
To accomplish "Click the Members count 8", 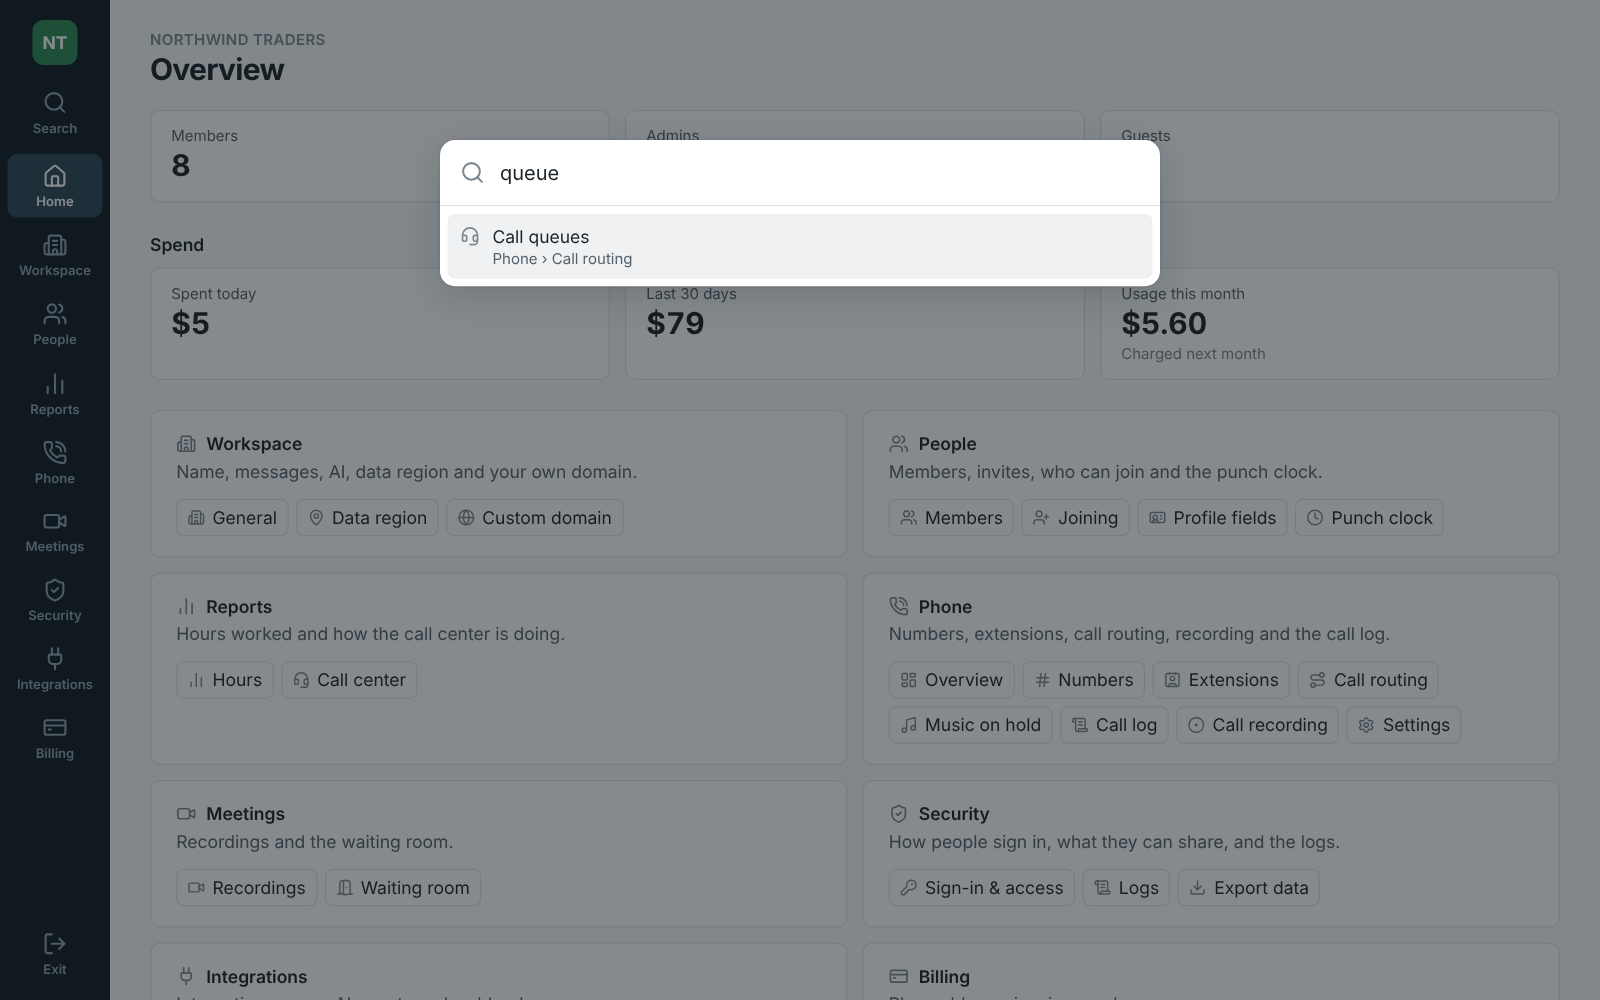I will coord(181,165).
